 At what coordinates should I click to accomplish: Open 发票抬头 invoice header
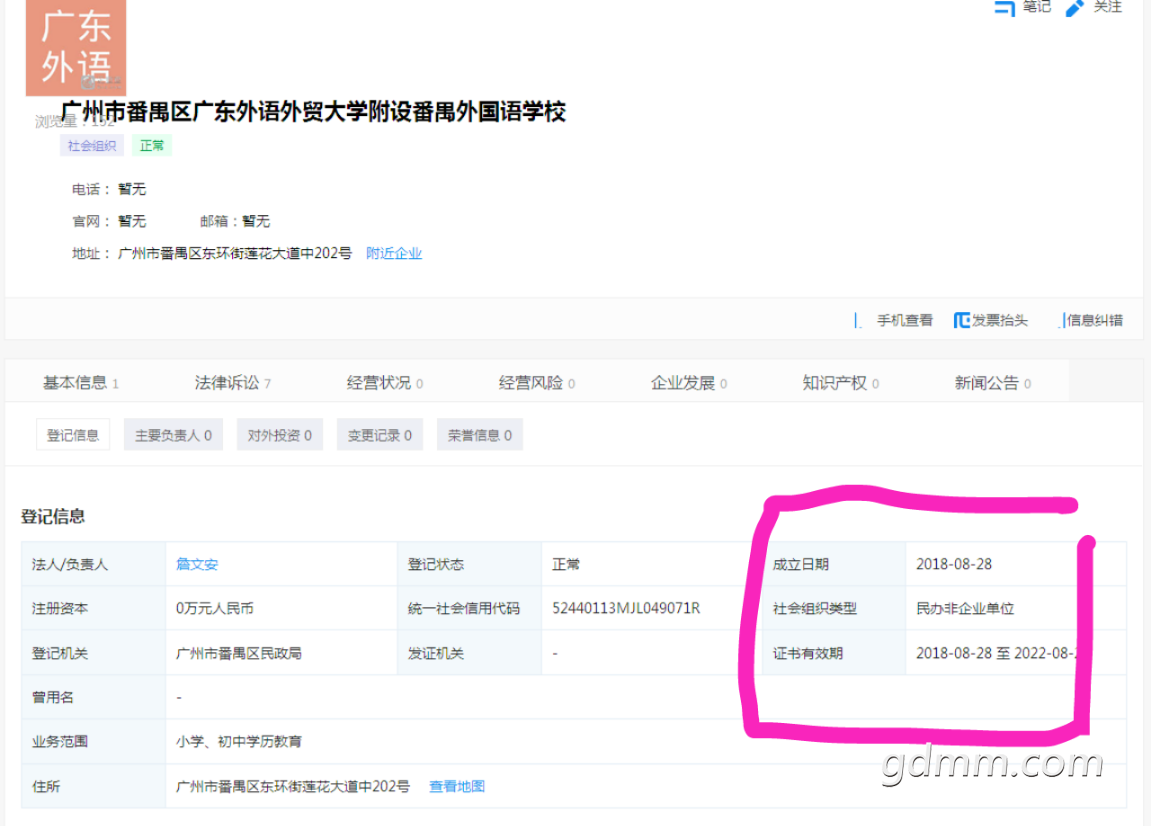991,320
